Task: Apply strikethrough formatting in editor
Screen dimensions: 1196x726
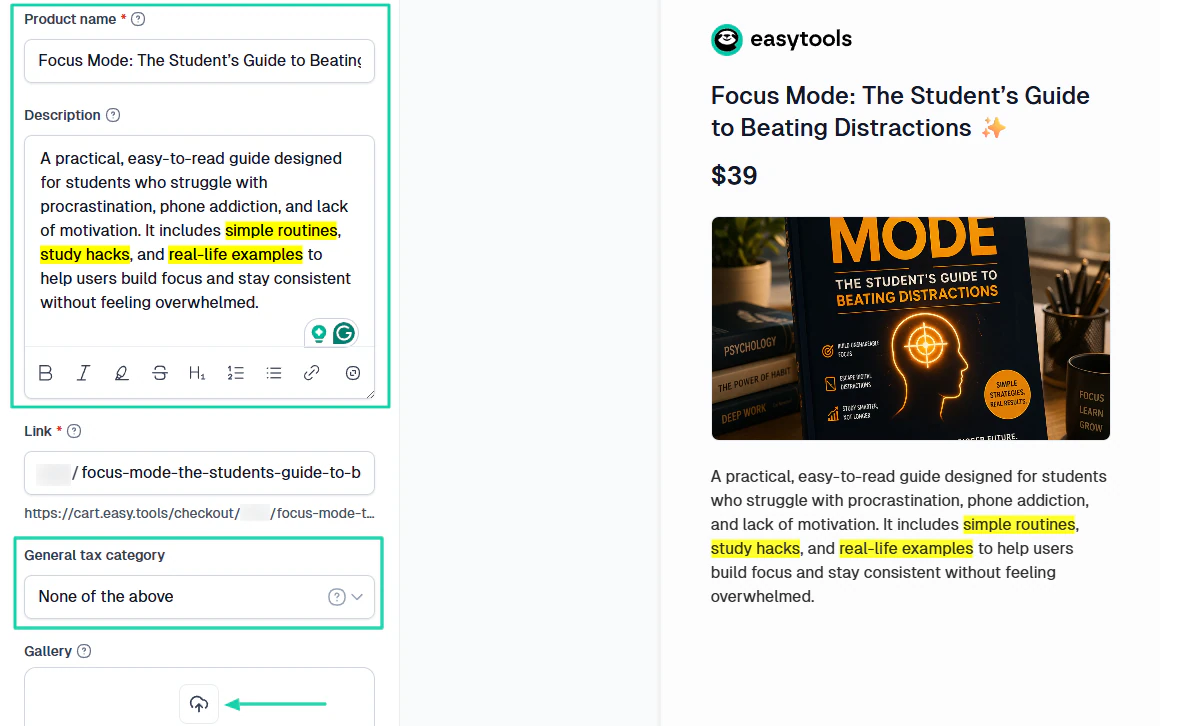Action: pyautogui.click(x=159, y=373)
